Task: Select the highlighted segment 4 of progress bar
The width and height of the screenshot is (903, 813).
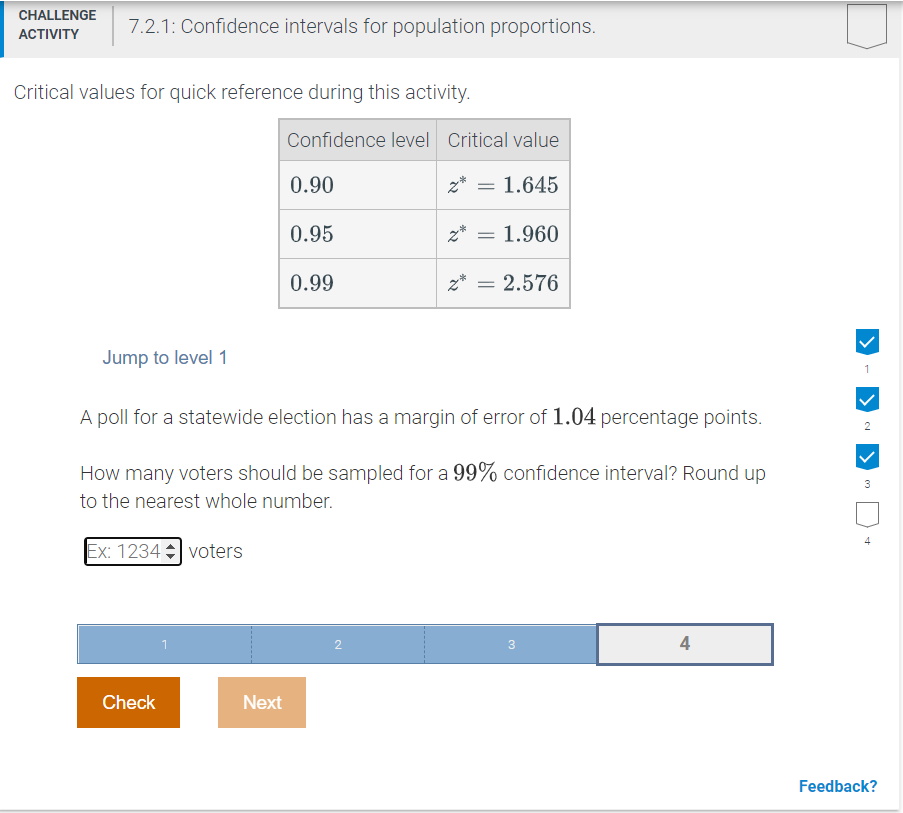Action: pyautogui.click(x=684, y=644)
